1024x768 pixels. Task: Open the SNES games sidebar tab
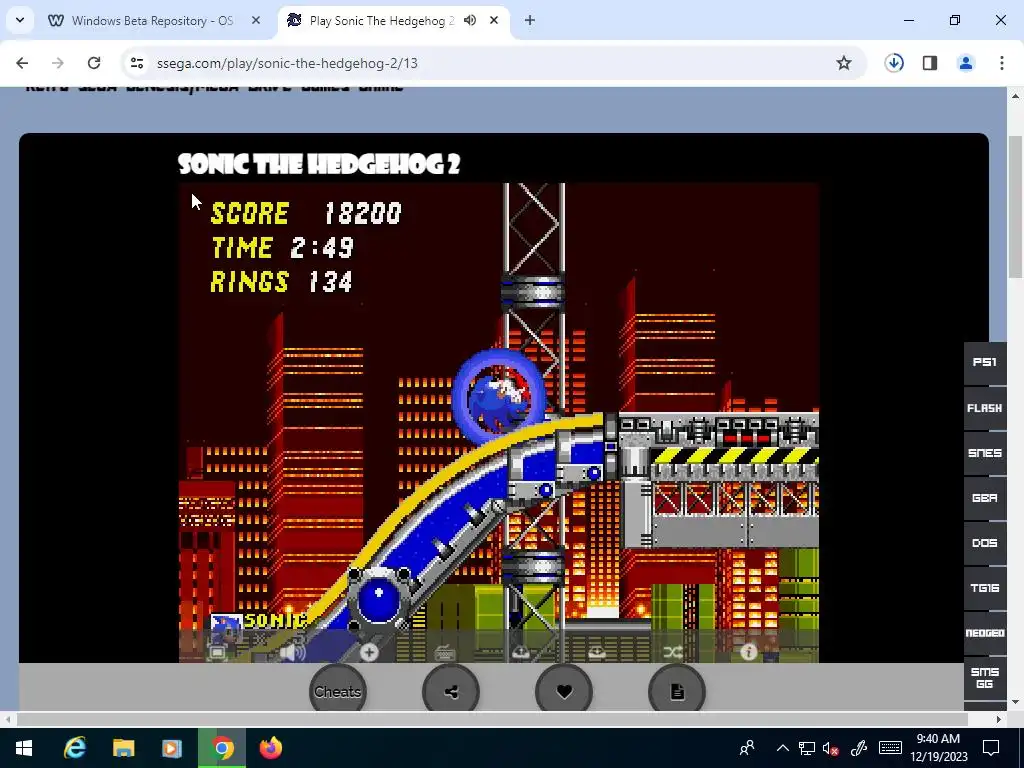click(x=985, y=453)
